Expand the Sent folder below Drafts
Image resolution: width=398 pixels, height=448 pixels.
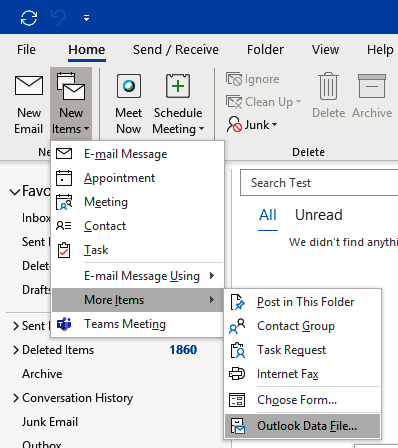click(x=16, y=326)
